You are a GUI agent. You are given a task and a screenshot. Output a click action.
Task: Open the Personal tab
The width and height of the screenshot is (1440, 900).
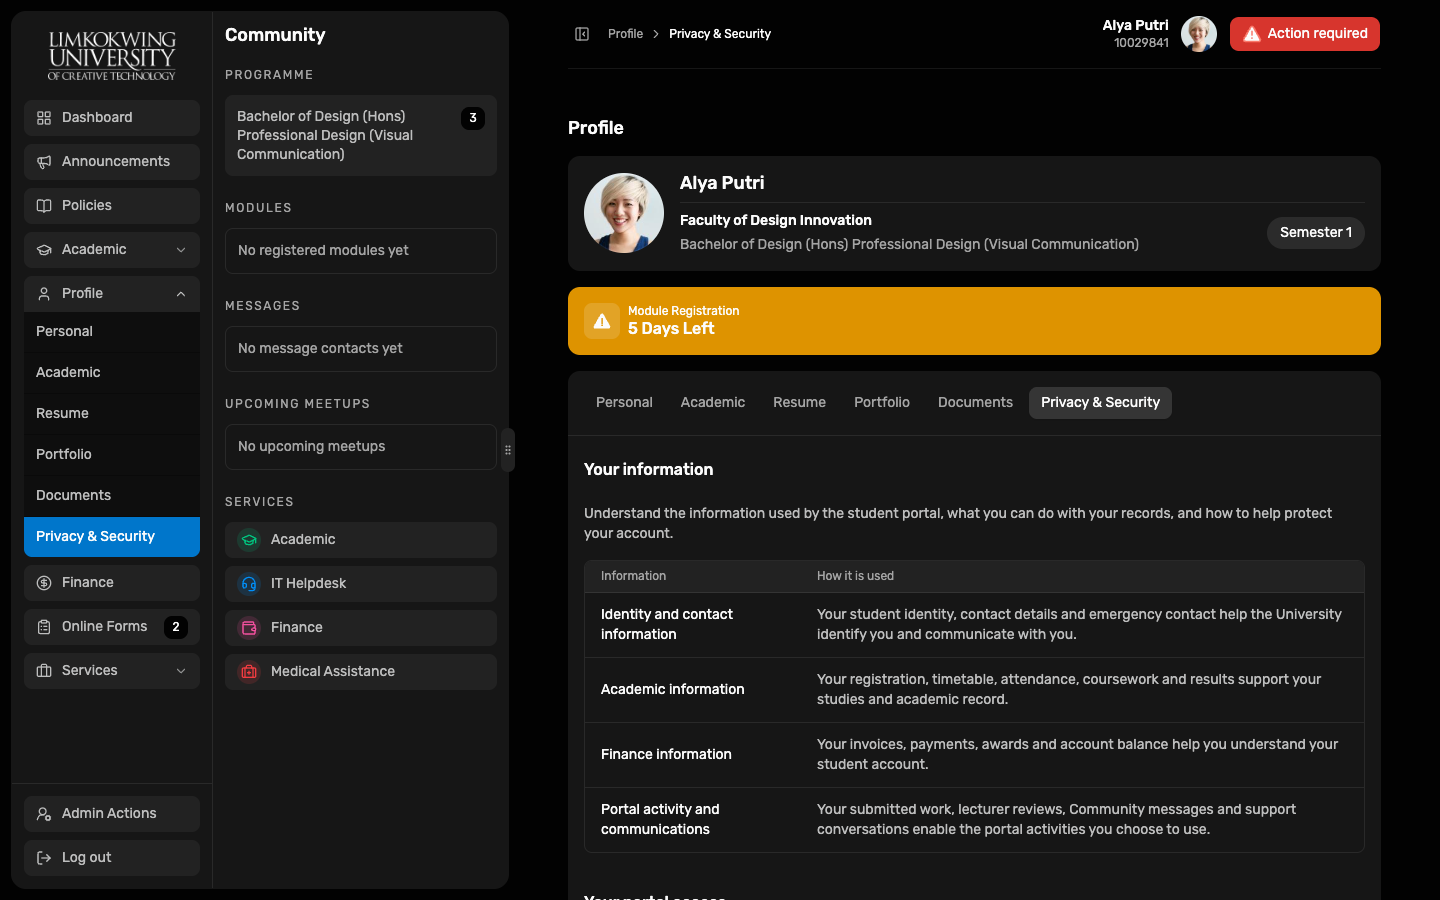pyautogui.click(x=624, y=403)
